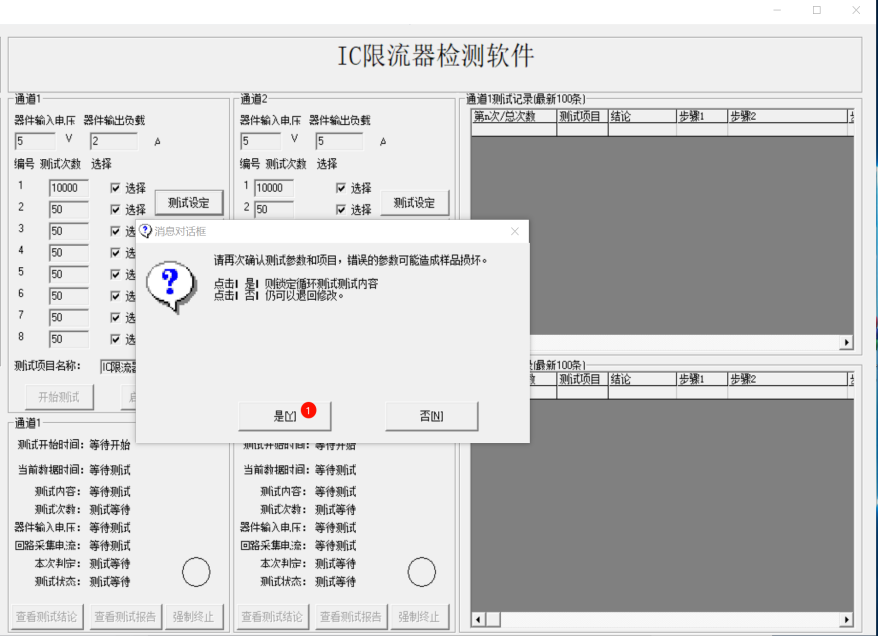Image resolution: width=878 pixels, height=636 pixels.
Task: Click the 通道1 round status indicator
Action: tap(196, 572)
